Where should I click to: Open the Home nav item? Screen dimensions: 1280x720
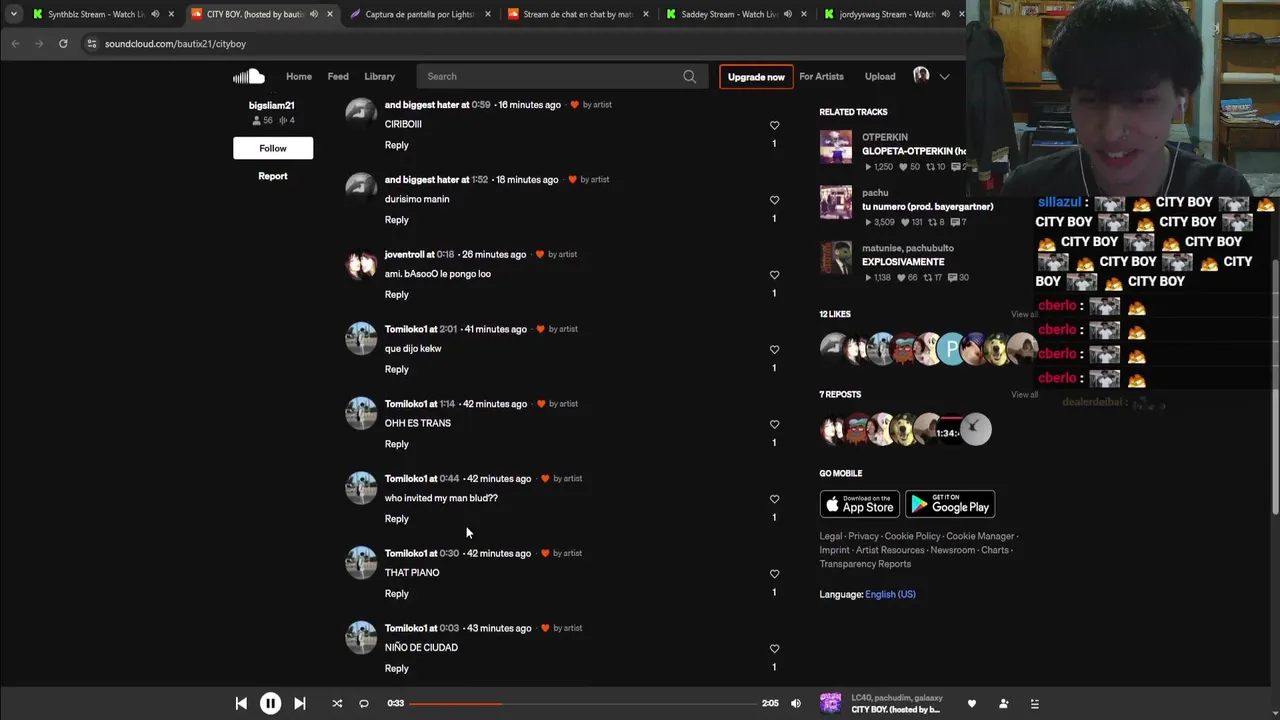299,77
